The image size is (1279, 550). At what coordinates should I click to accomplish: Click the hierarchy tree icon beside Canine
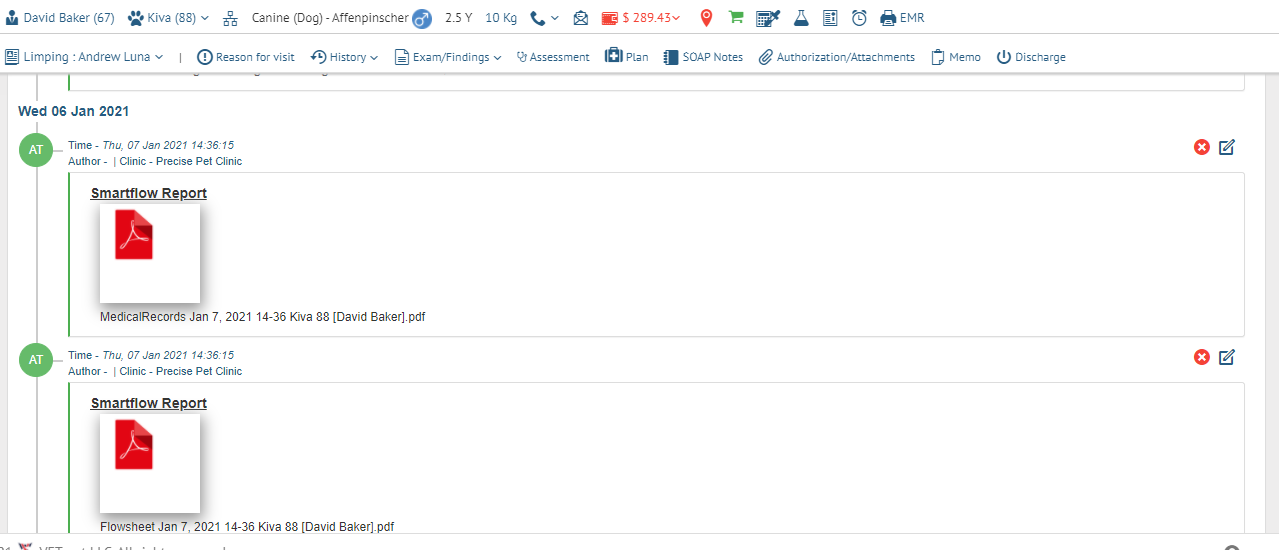coord(231,18)
